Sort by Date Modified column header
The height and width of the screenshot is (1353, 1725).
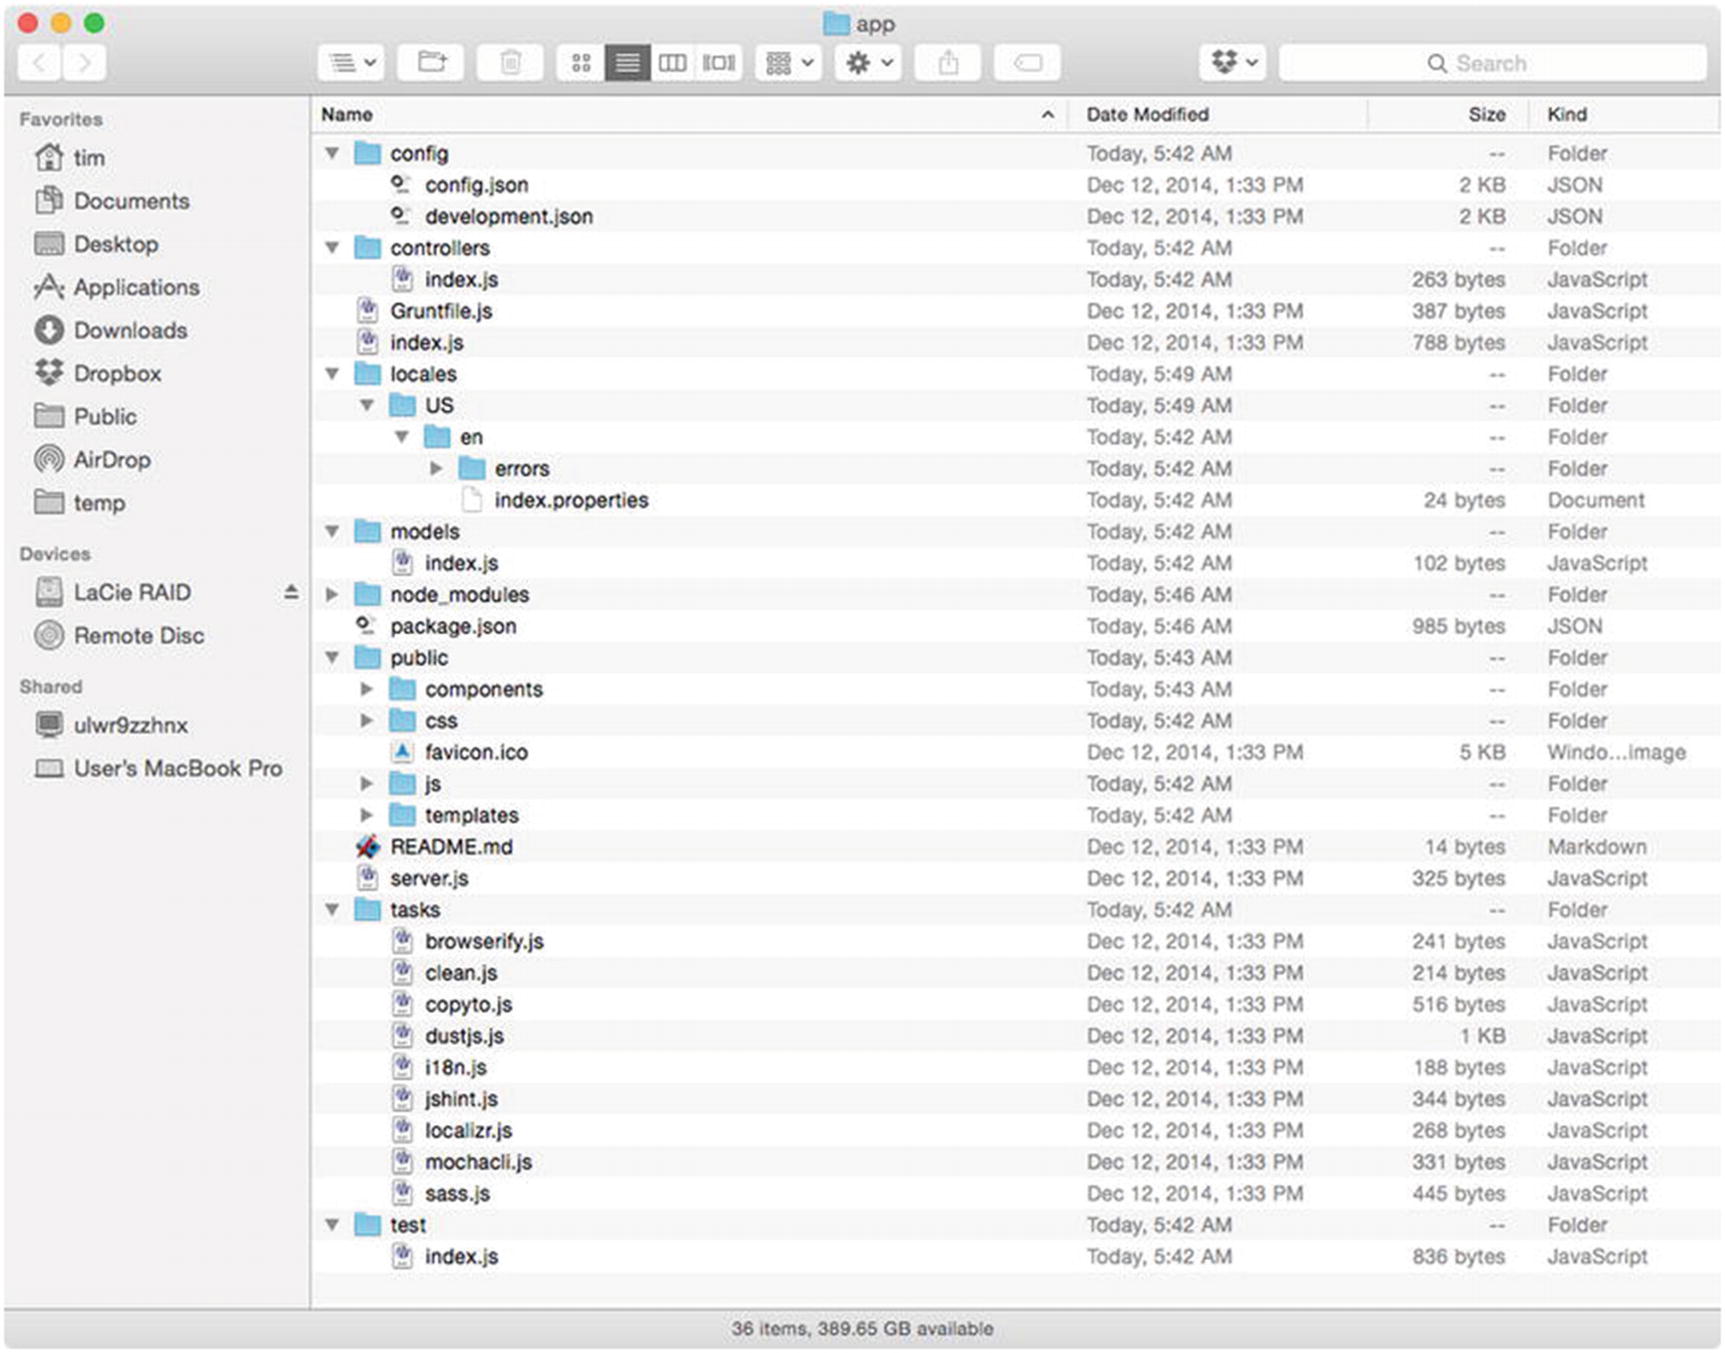click(x=1147, y=115)
